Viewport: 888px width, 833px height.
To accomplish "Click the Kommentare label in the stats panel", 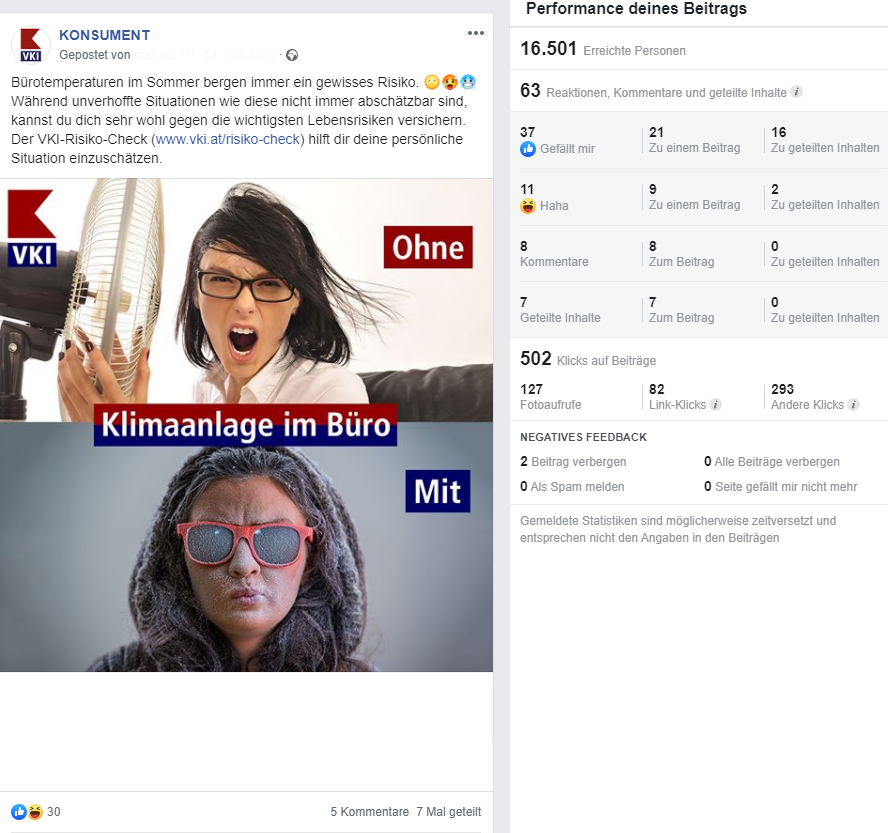I will 554,262.
